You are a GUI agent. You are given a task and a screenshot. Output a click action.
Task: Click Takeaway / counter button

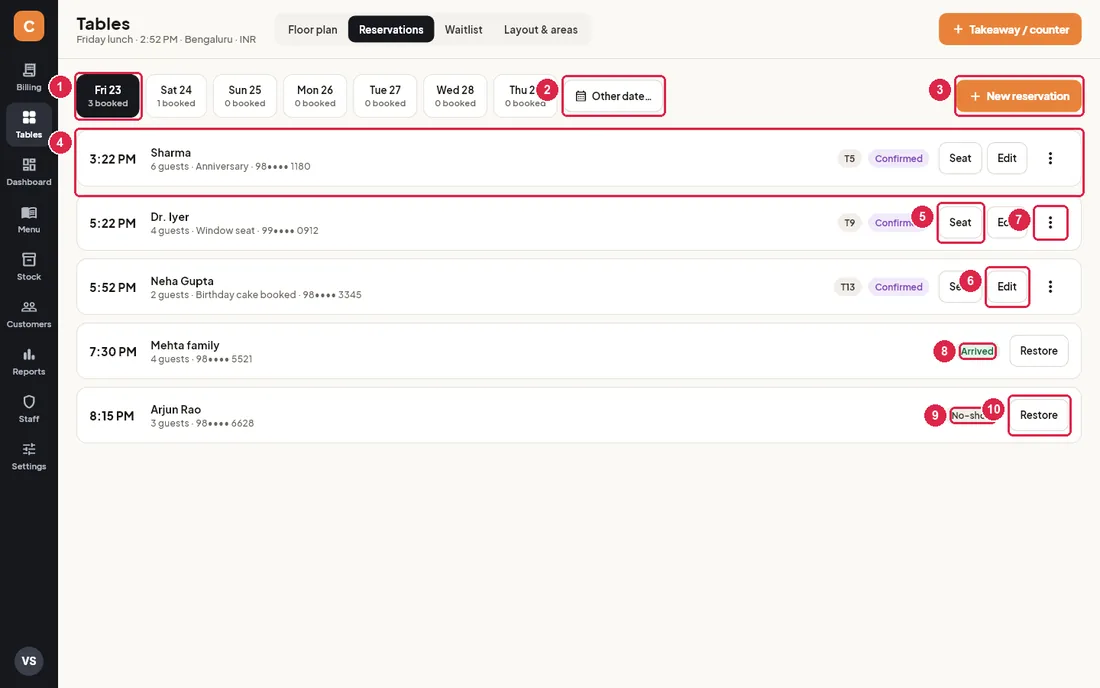click(x=1010, y=29)
